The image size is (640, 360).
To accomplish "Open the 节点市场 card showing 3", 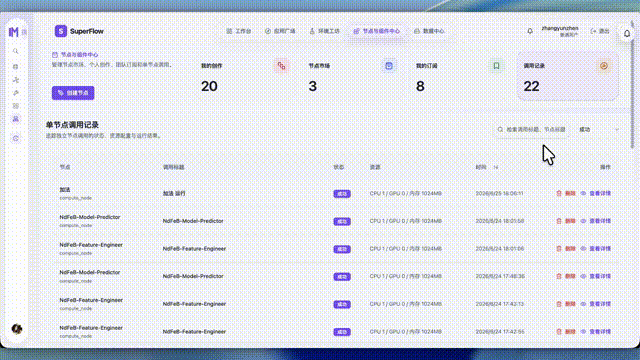I will tap(352, 76).
